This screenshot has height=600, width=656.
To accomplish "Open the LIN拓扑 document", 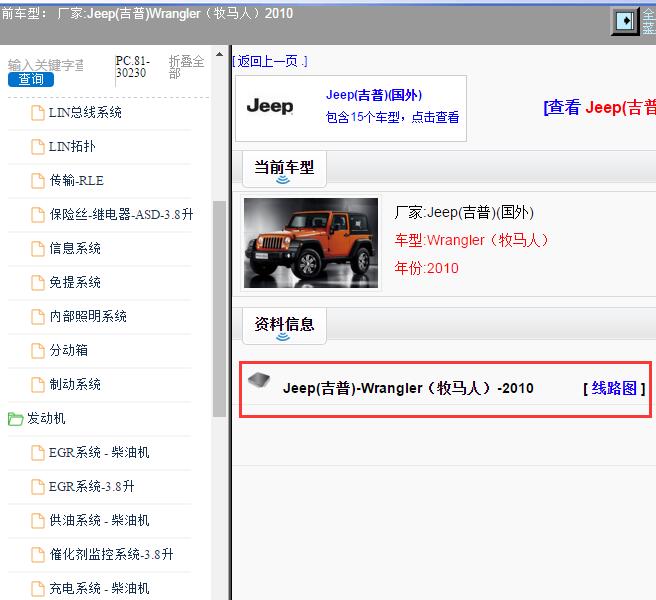I will (x=72, y=146).
